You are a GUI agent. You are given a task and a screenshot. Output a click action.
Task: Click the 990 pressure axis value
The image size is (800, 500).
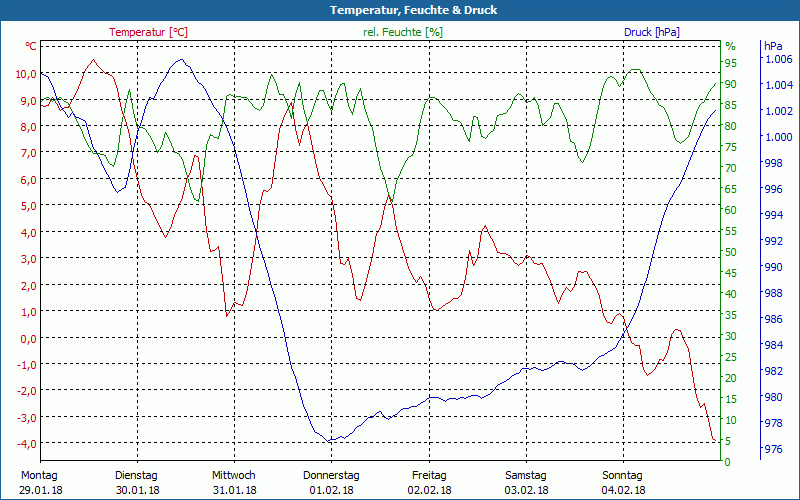pos(773,267)
